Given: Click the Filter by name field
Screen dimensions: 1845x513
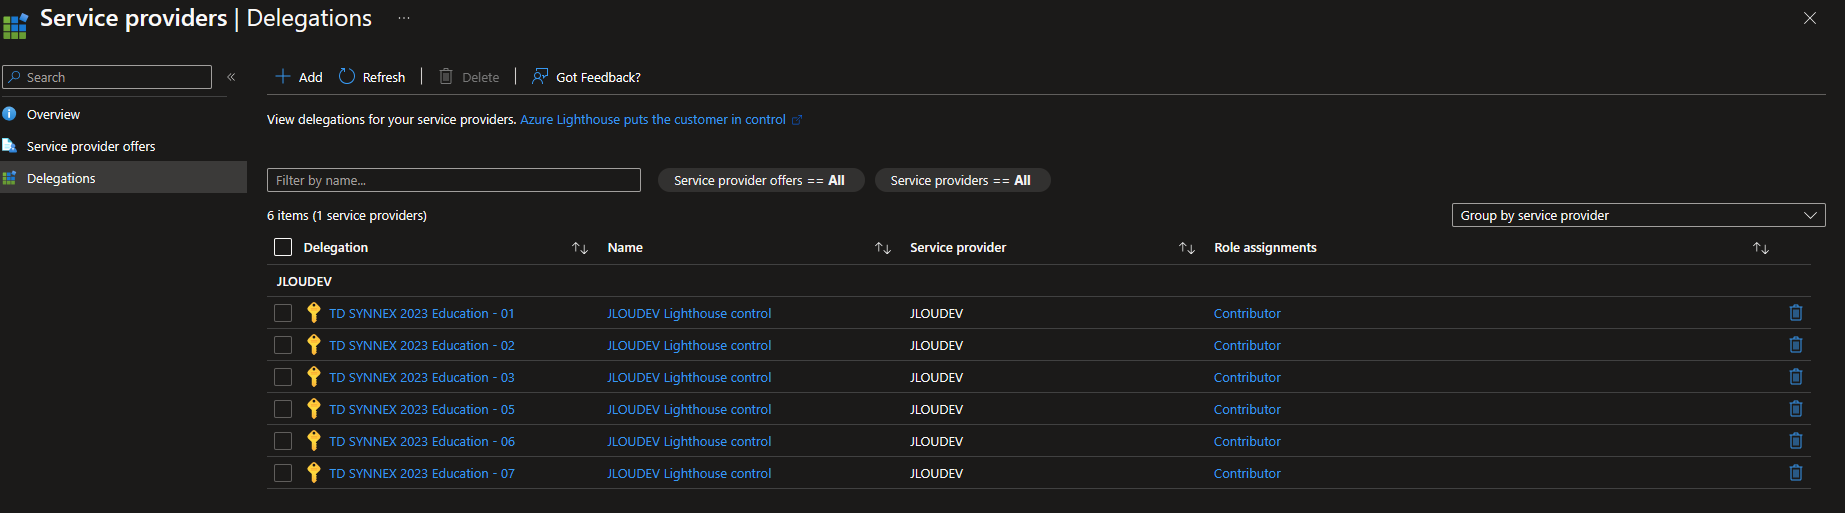Looking at the screenshot, I should tap(454, 180).
